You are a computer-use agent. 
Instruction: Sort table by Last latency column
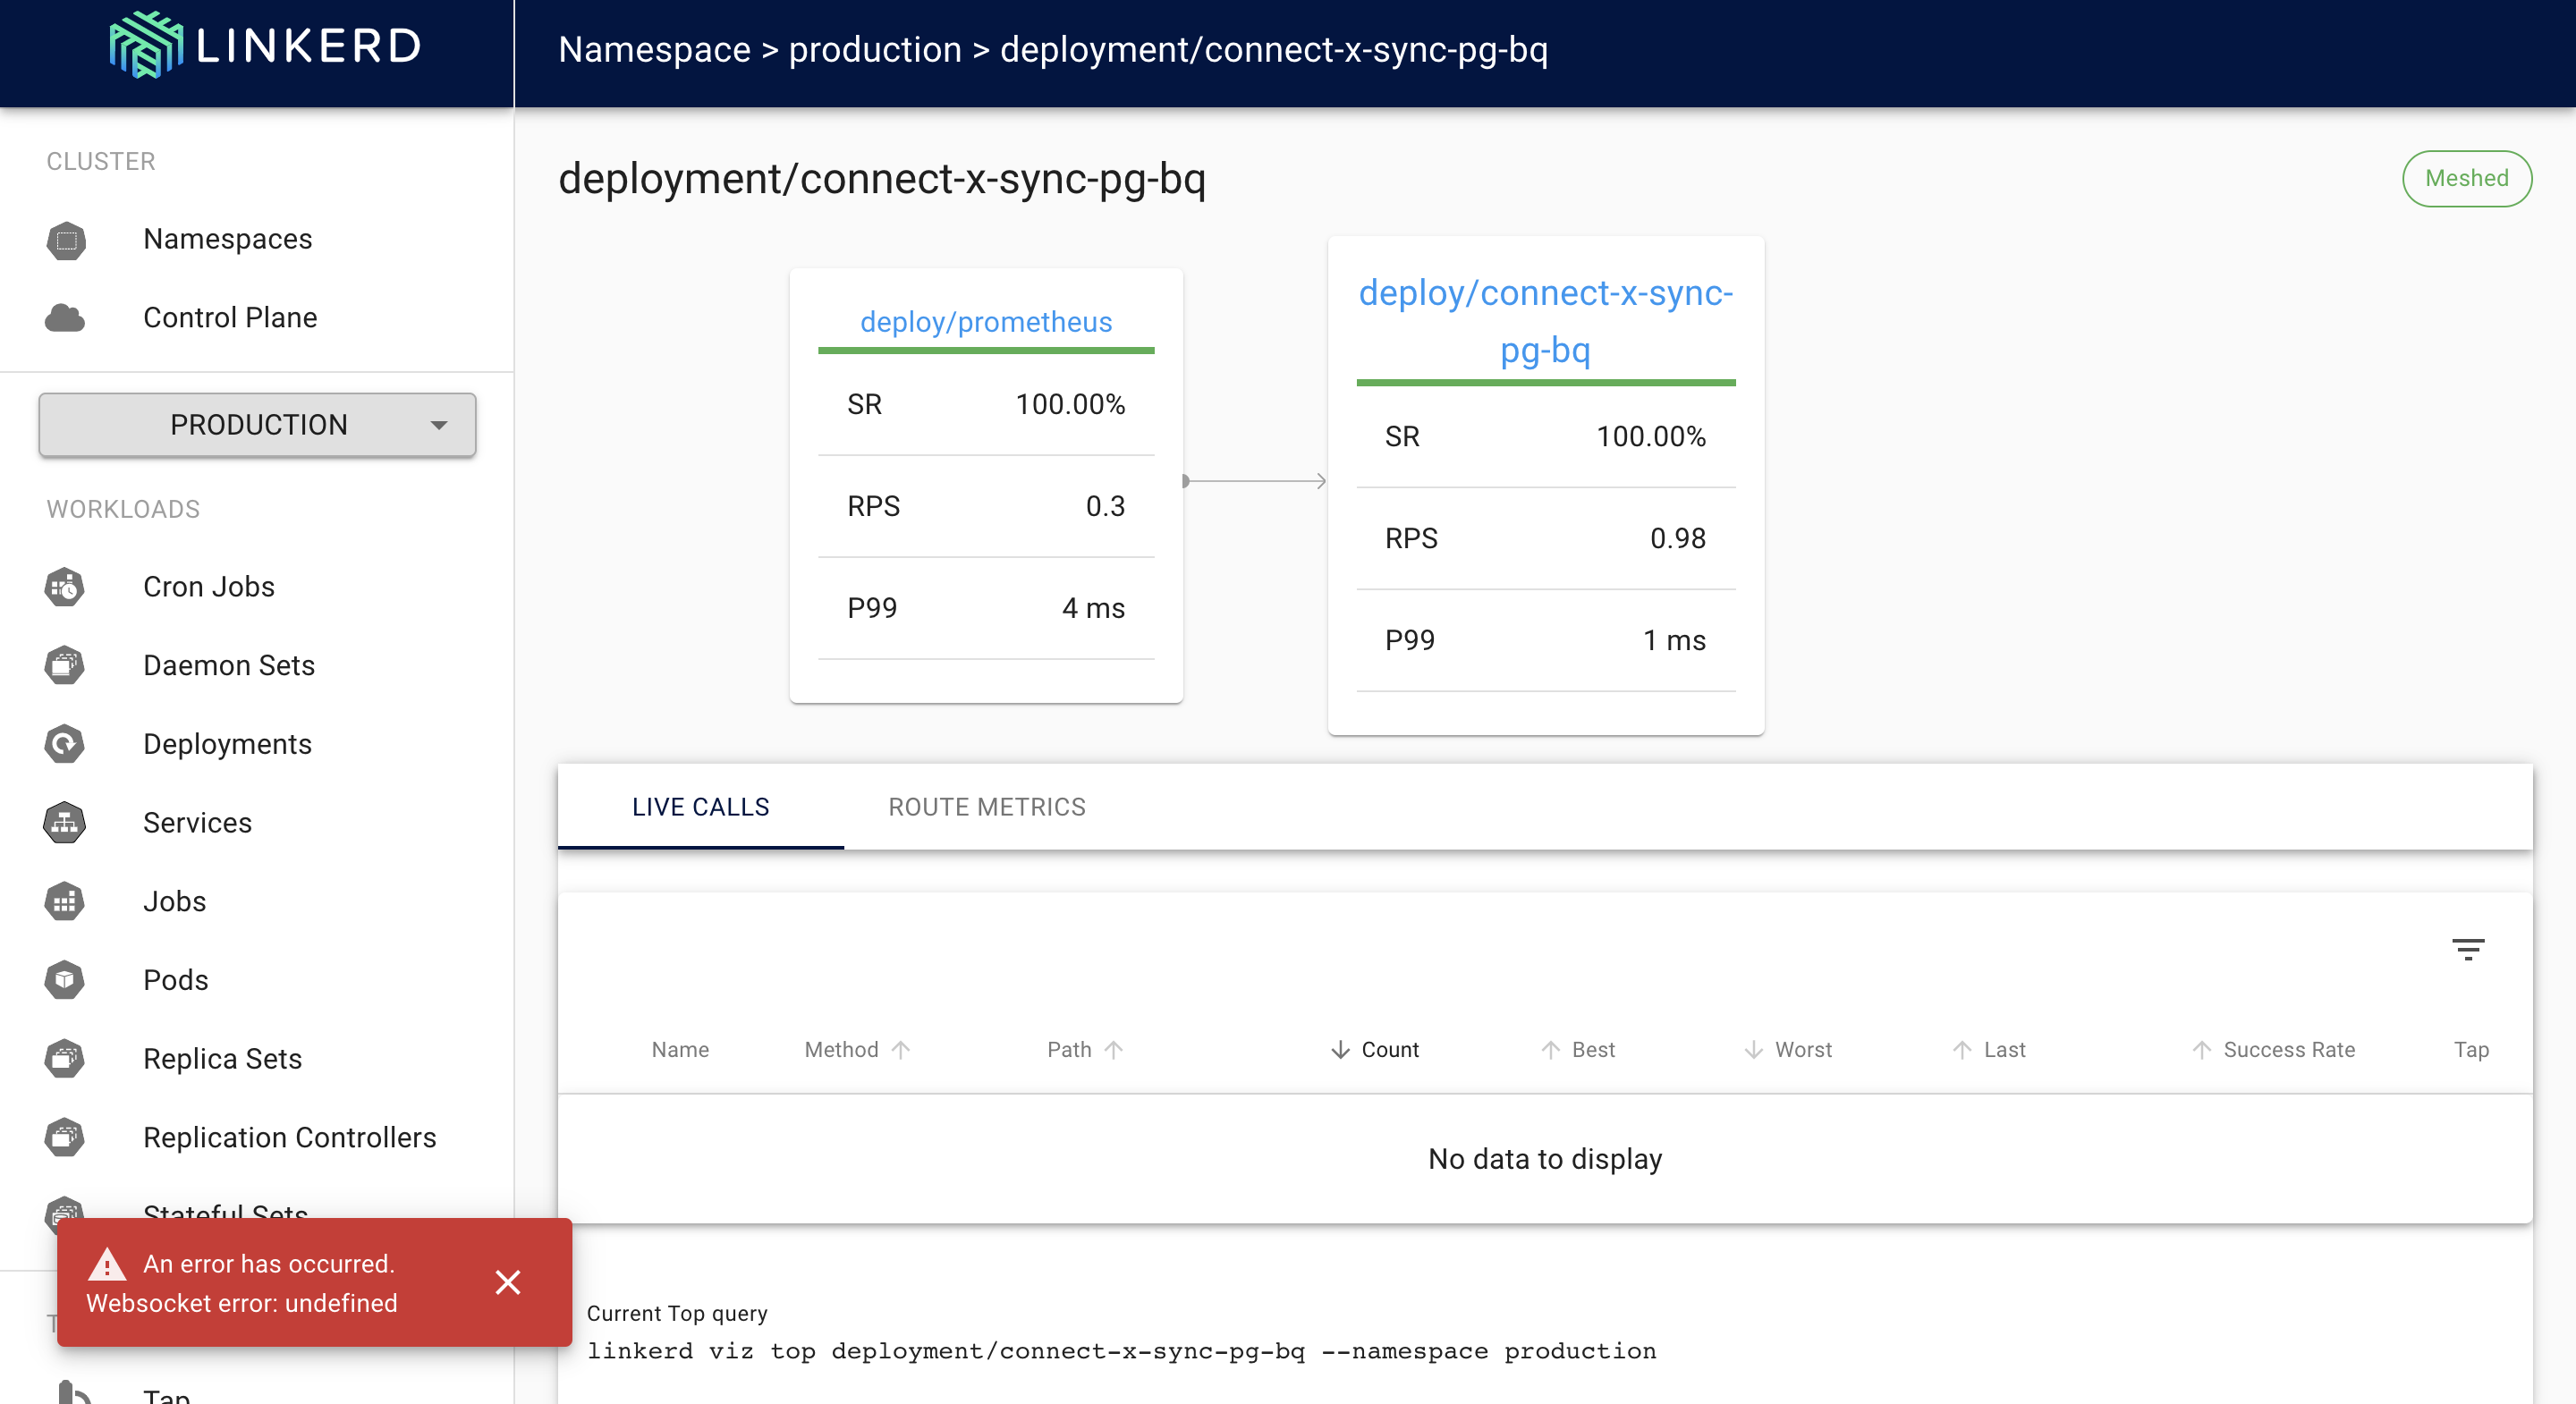1989,1050
